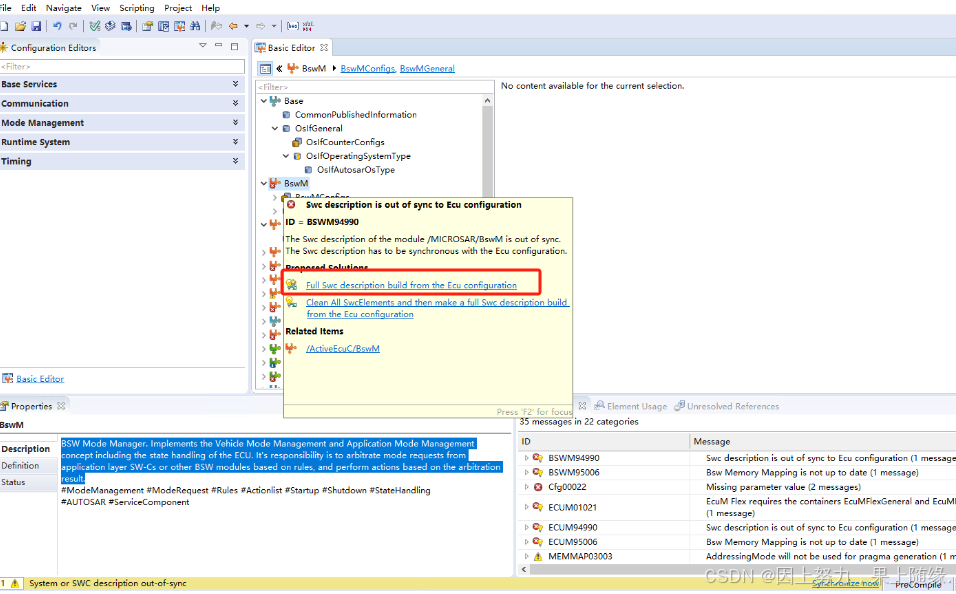Select CommonPublishedInformation in the tree

click(x=356, y=115)
